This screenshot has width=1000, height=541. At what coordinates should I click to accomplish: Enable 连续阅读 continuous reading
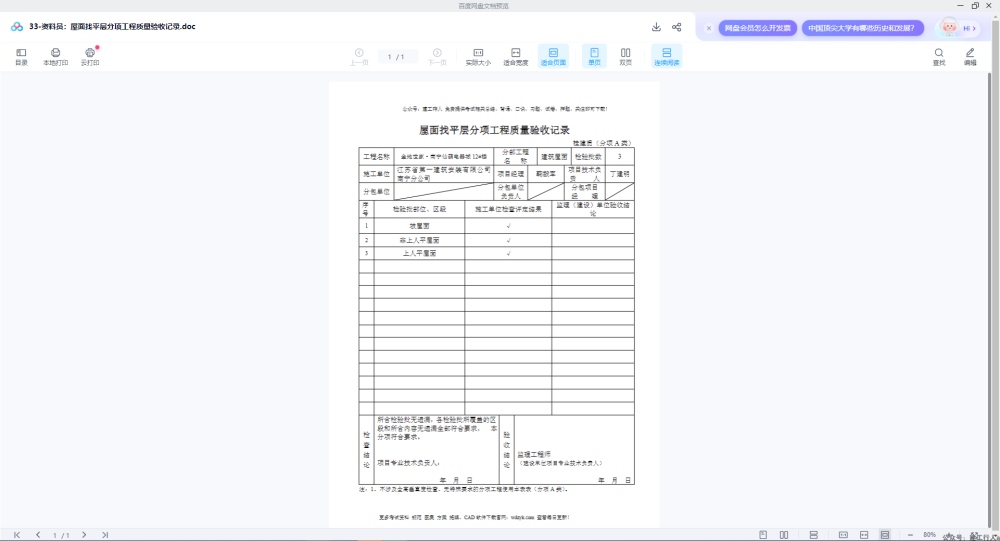coord(666,56)
